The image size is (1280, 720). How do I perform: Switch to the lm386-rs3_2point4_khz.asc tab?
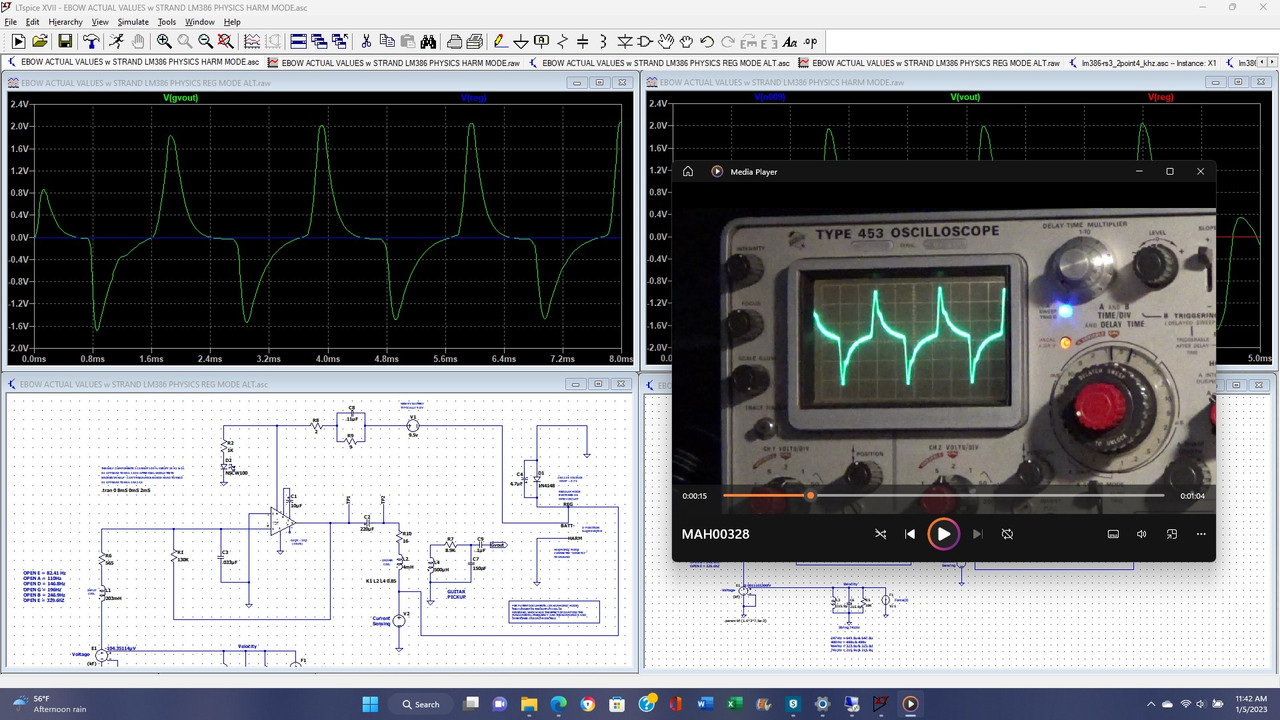click(x=1142, y=63)
